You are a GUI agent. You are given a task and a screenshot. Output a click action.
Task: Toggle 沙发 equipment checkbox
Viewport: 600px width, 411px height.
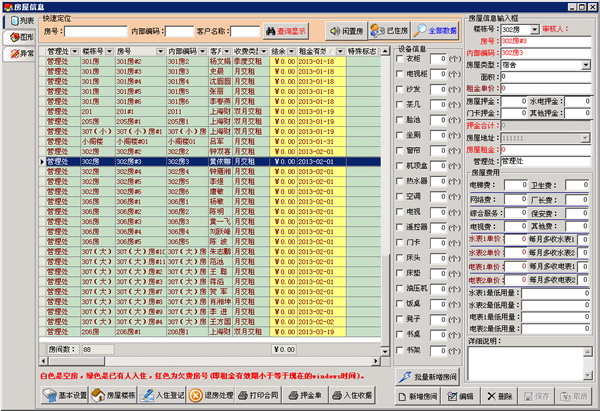pos(399,89)
